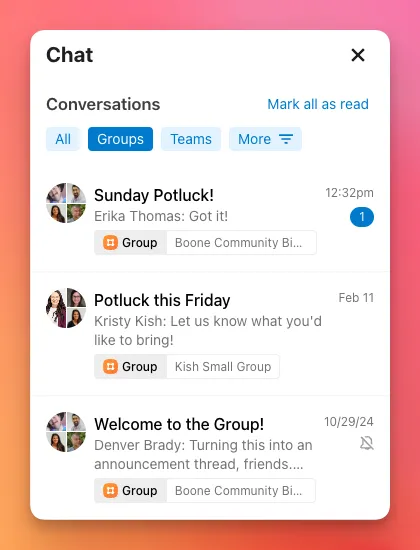The width and height of the screenshot is (420, 550).
Task: Click orange Group icon under Welcome to the Group!
Action: coord(110,490)
